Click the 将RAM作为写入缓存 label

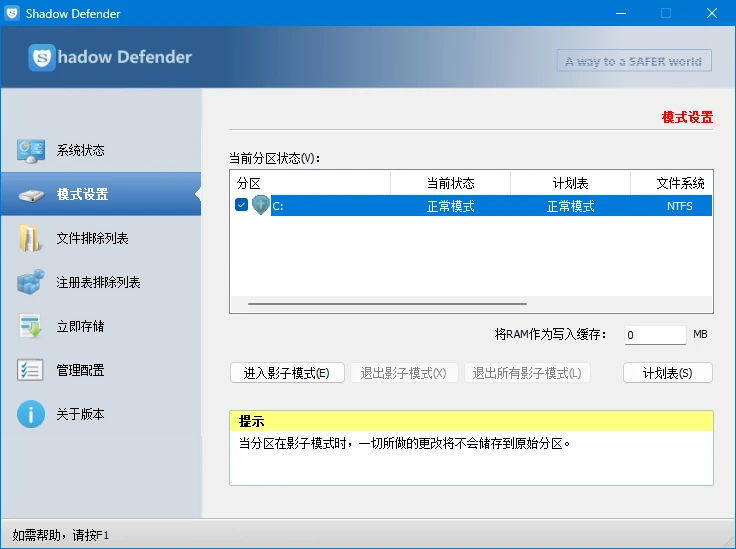(x=550, y=334)
